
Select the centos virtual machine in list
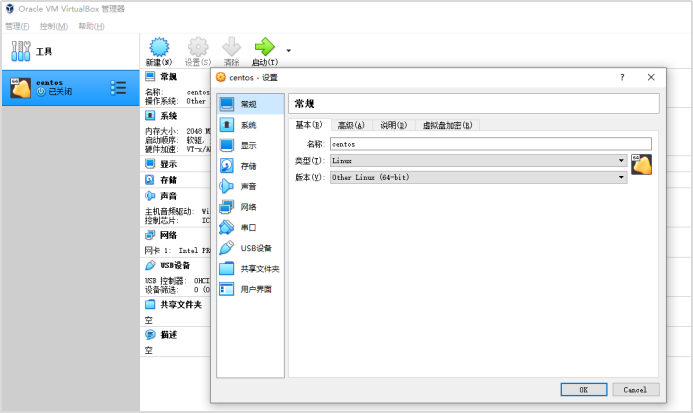tap(71, 88)
